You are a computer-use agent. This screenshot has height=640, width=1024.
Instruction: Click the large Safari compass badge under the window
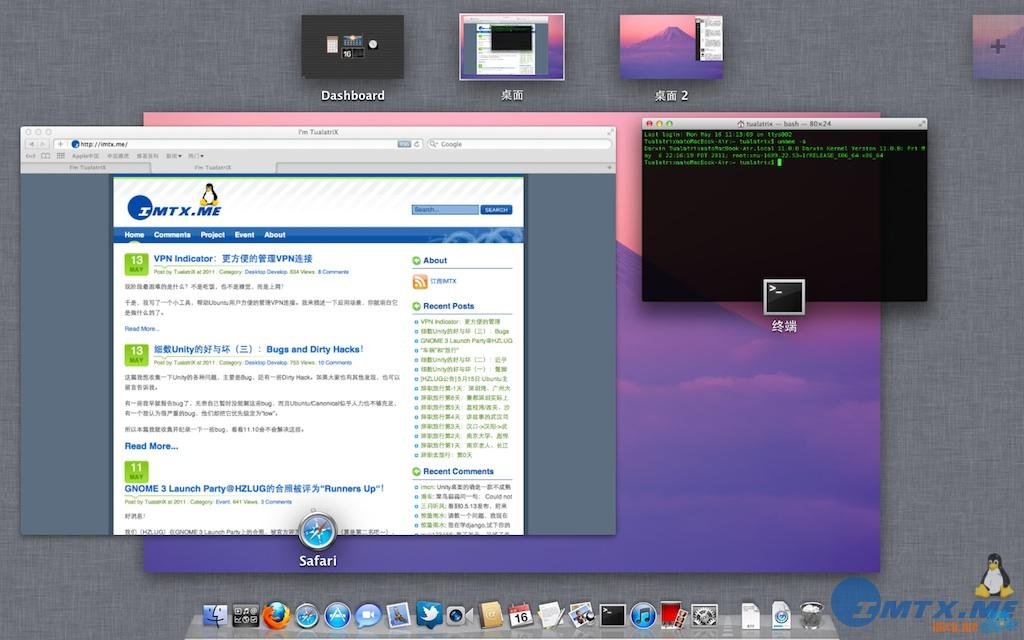[318, 532]
